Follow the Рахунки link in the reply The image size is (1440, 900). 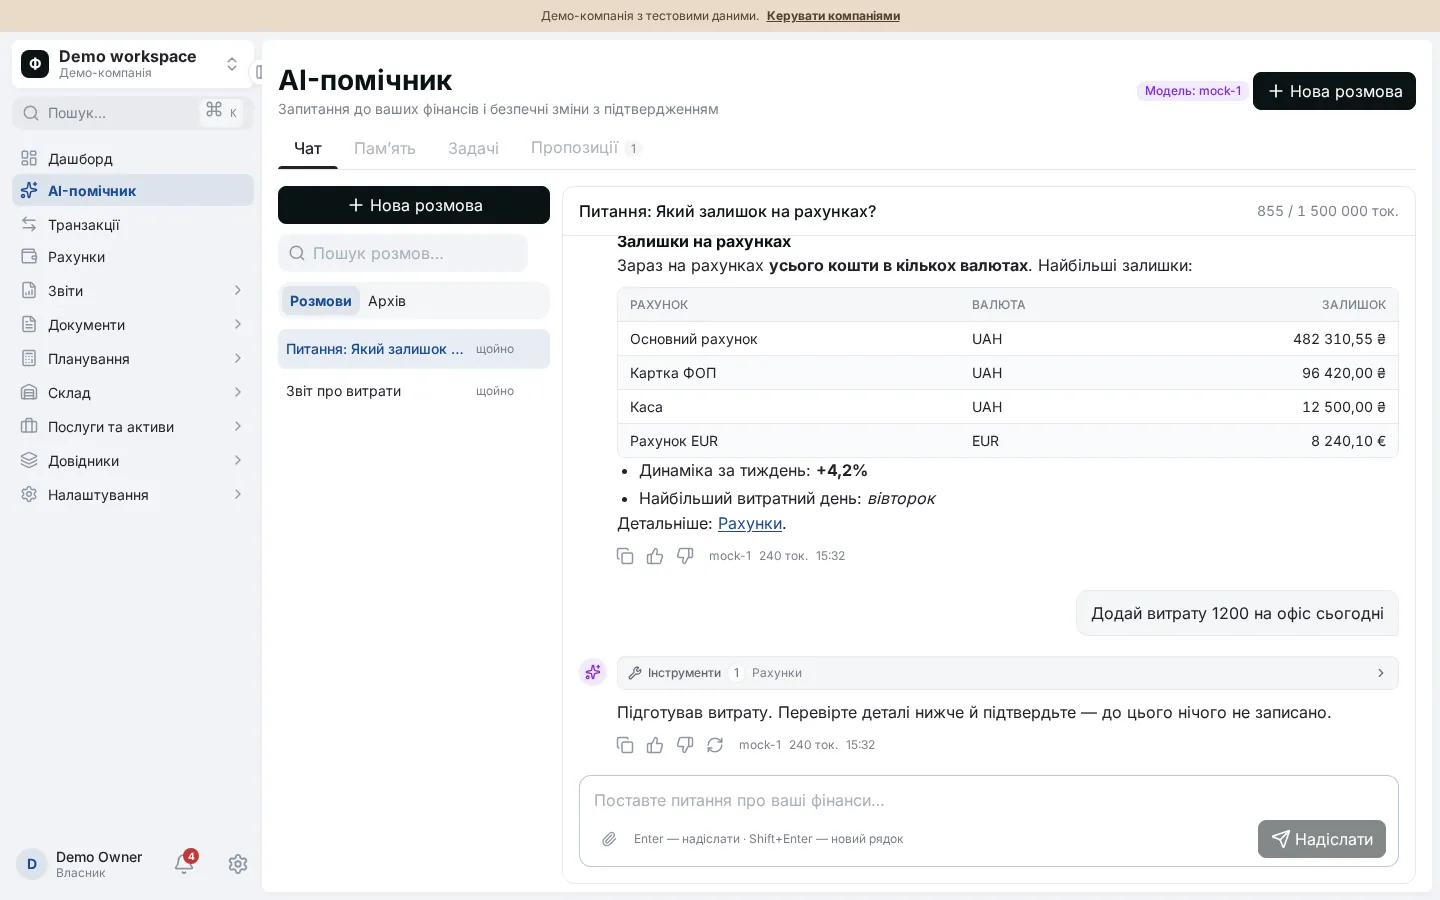[750, 523]
